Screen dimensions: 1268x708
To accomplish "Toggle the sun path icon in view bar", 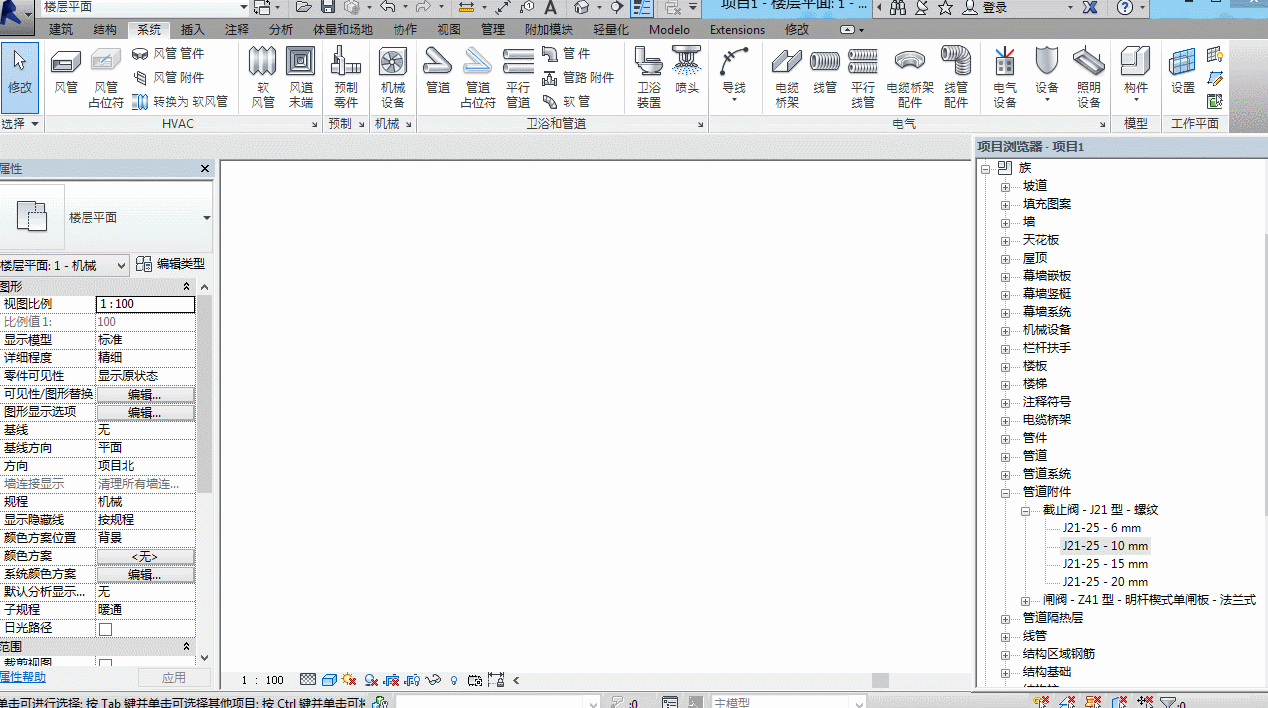I will pos(349,680).
